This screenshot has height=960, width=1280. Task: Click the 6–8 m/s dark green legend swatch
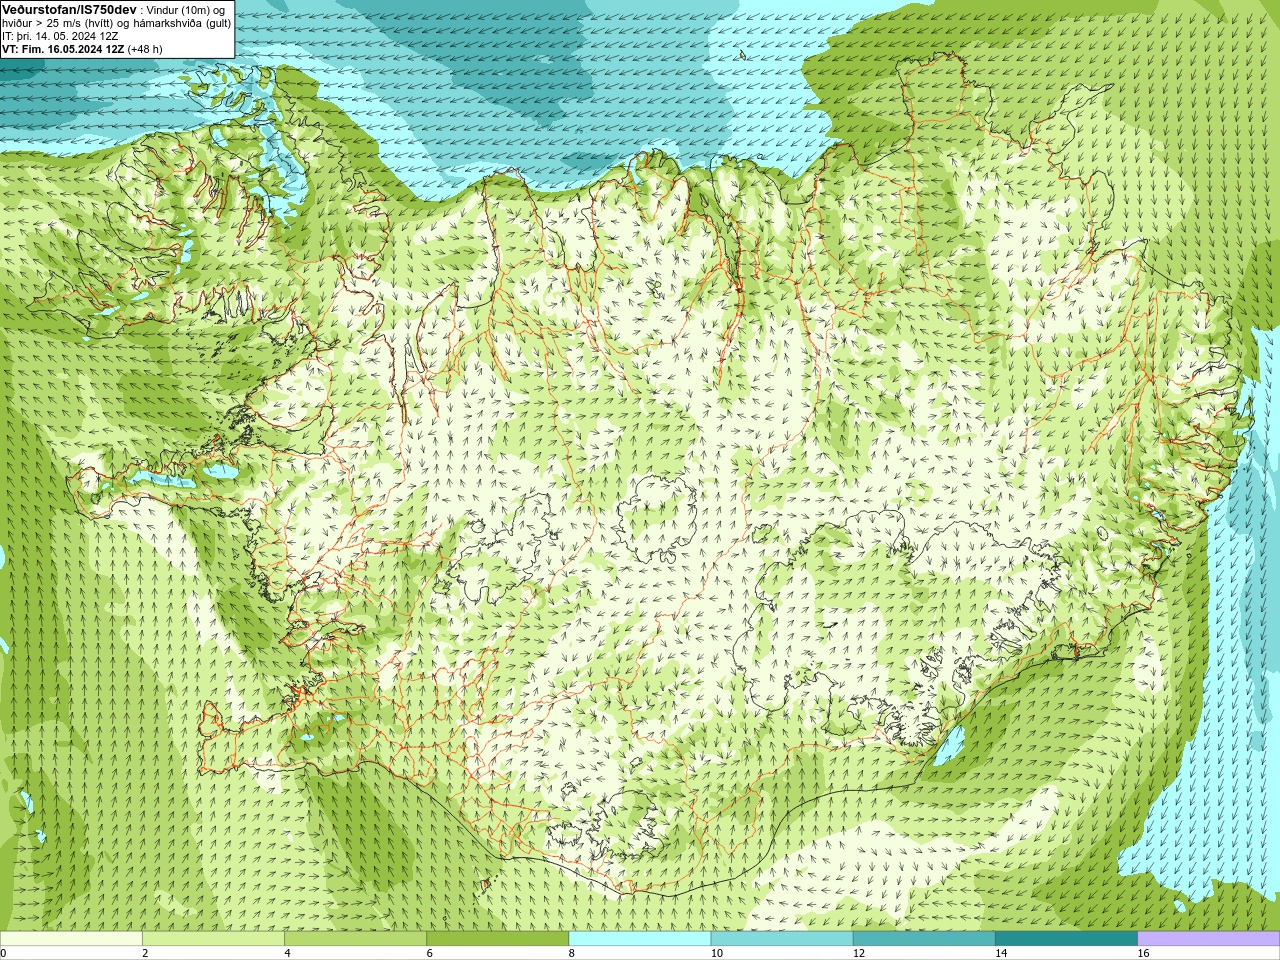click(x=497, y=939)
